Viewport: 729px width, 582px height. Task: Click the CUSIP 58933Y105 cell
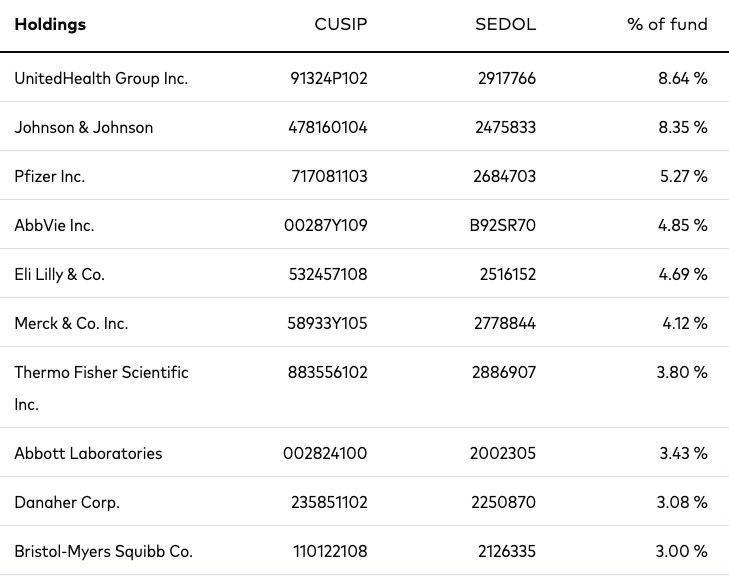pyautogui.click(x=327, y=323)
